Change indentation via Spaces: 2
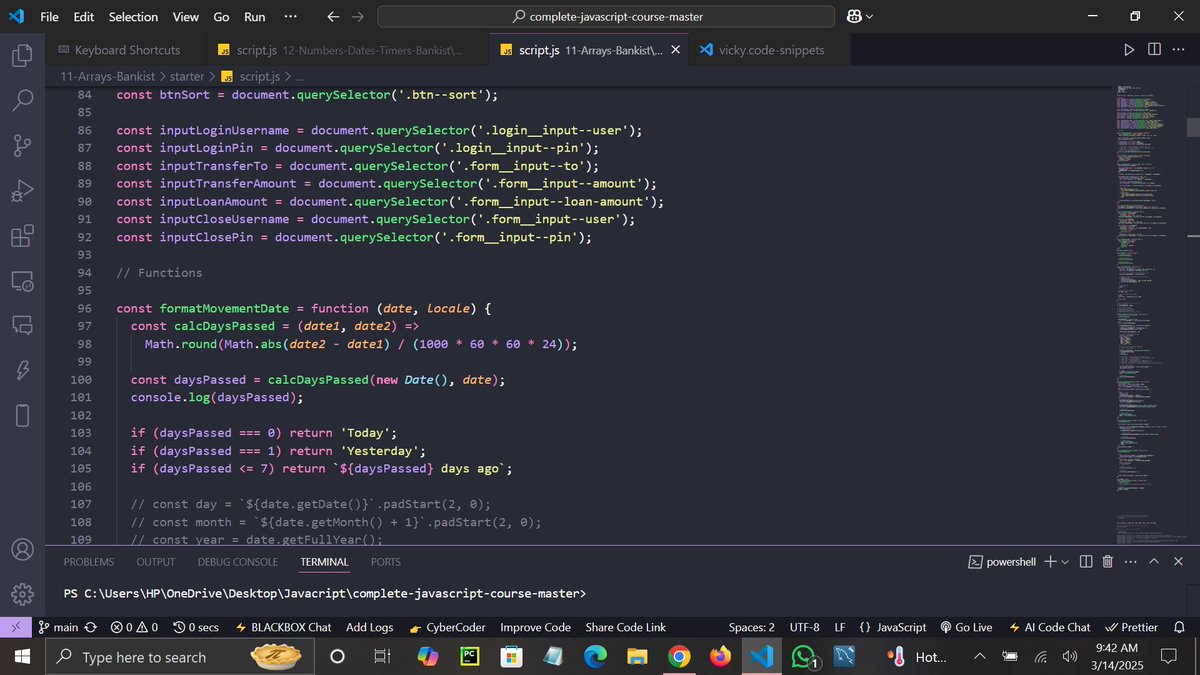Viewport: 1200px width, 675px height. 751,627
